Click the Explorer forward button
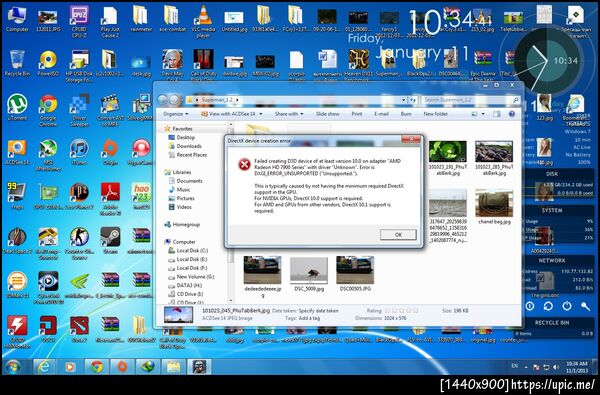Viewport: 600px width, 395px height. coord(174,100)
